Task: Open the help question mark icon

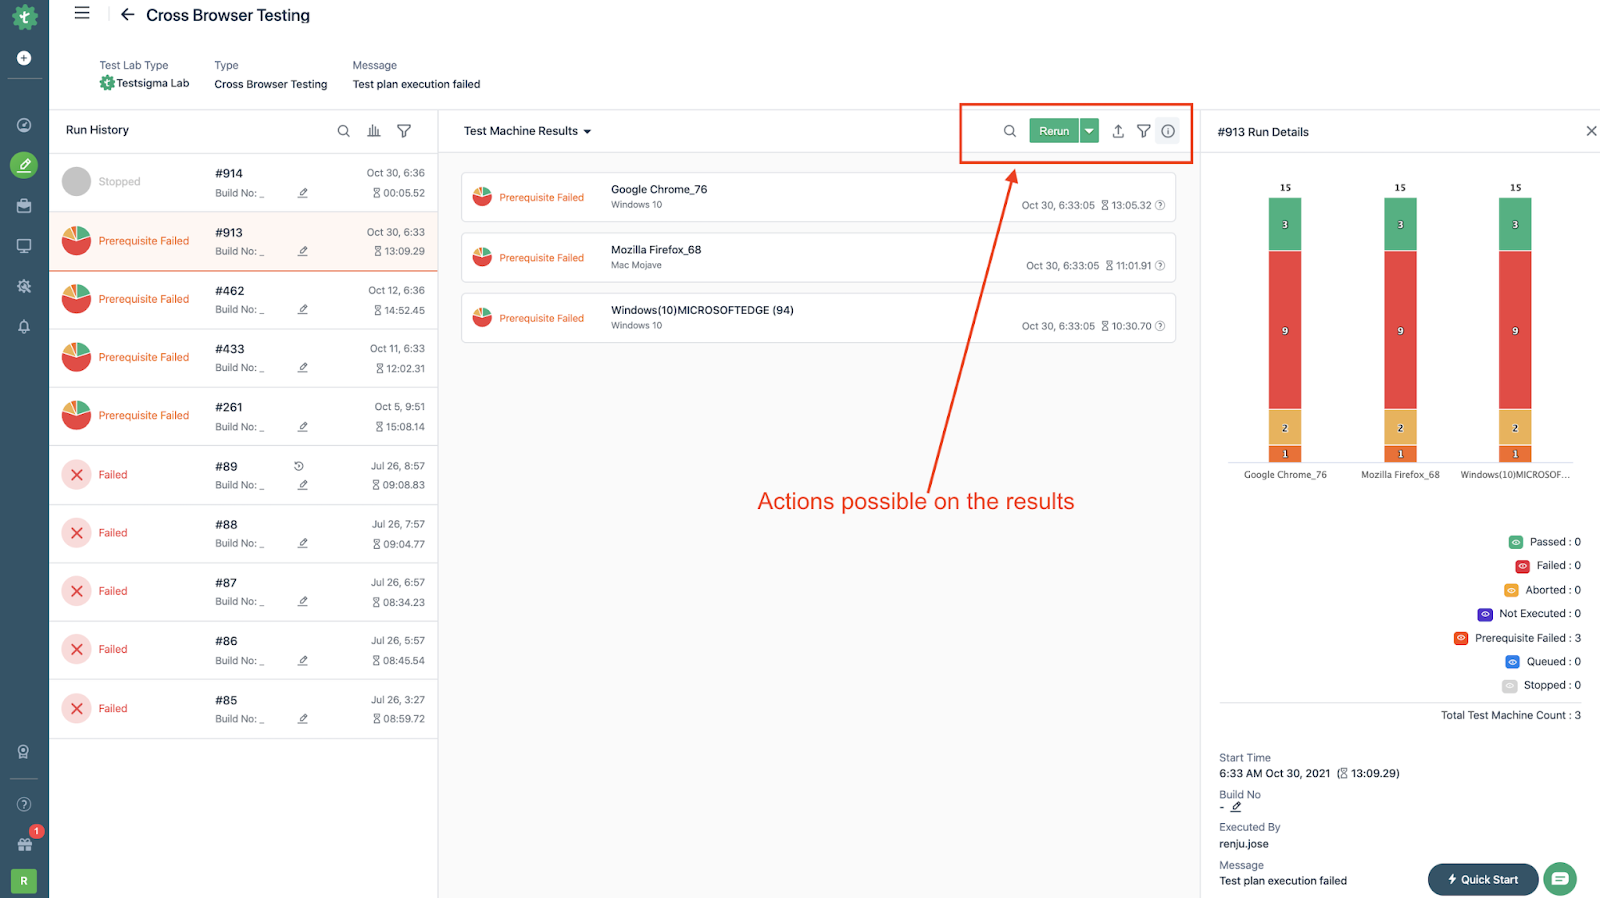Action: pos(24,804)
